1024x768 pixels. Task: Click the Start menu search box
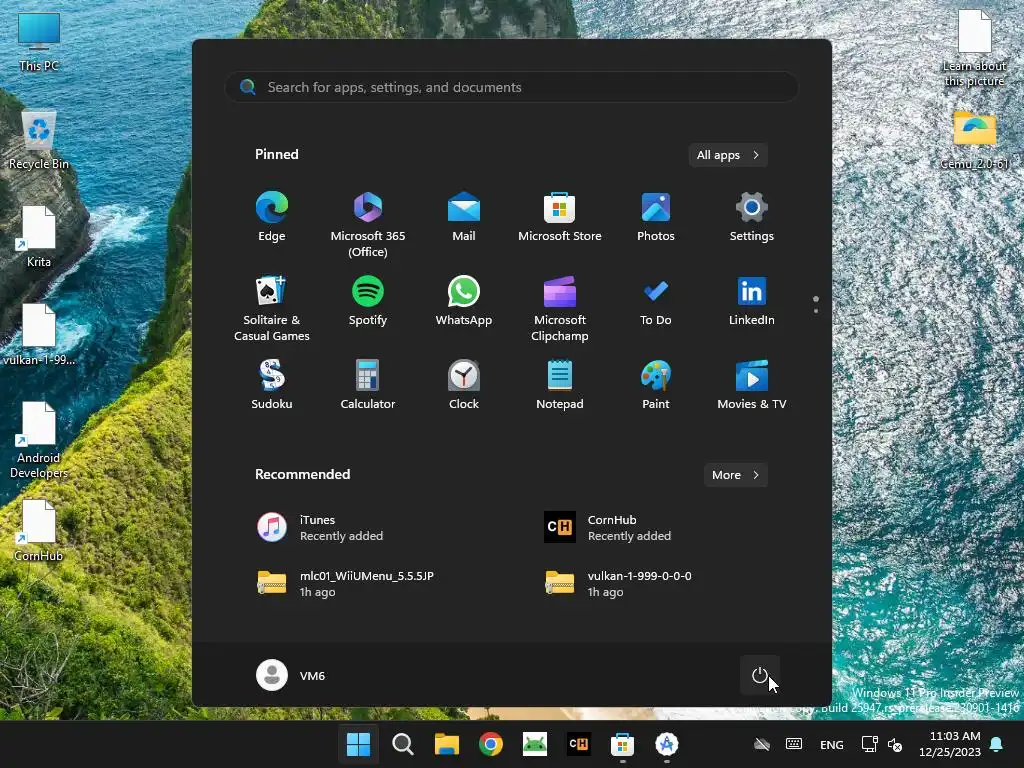coord(512,87)
